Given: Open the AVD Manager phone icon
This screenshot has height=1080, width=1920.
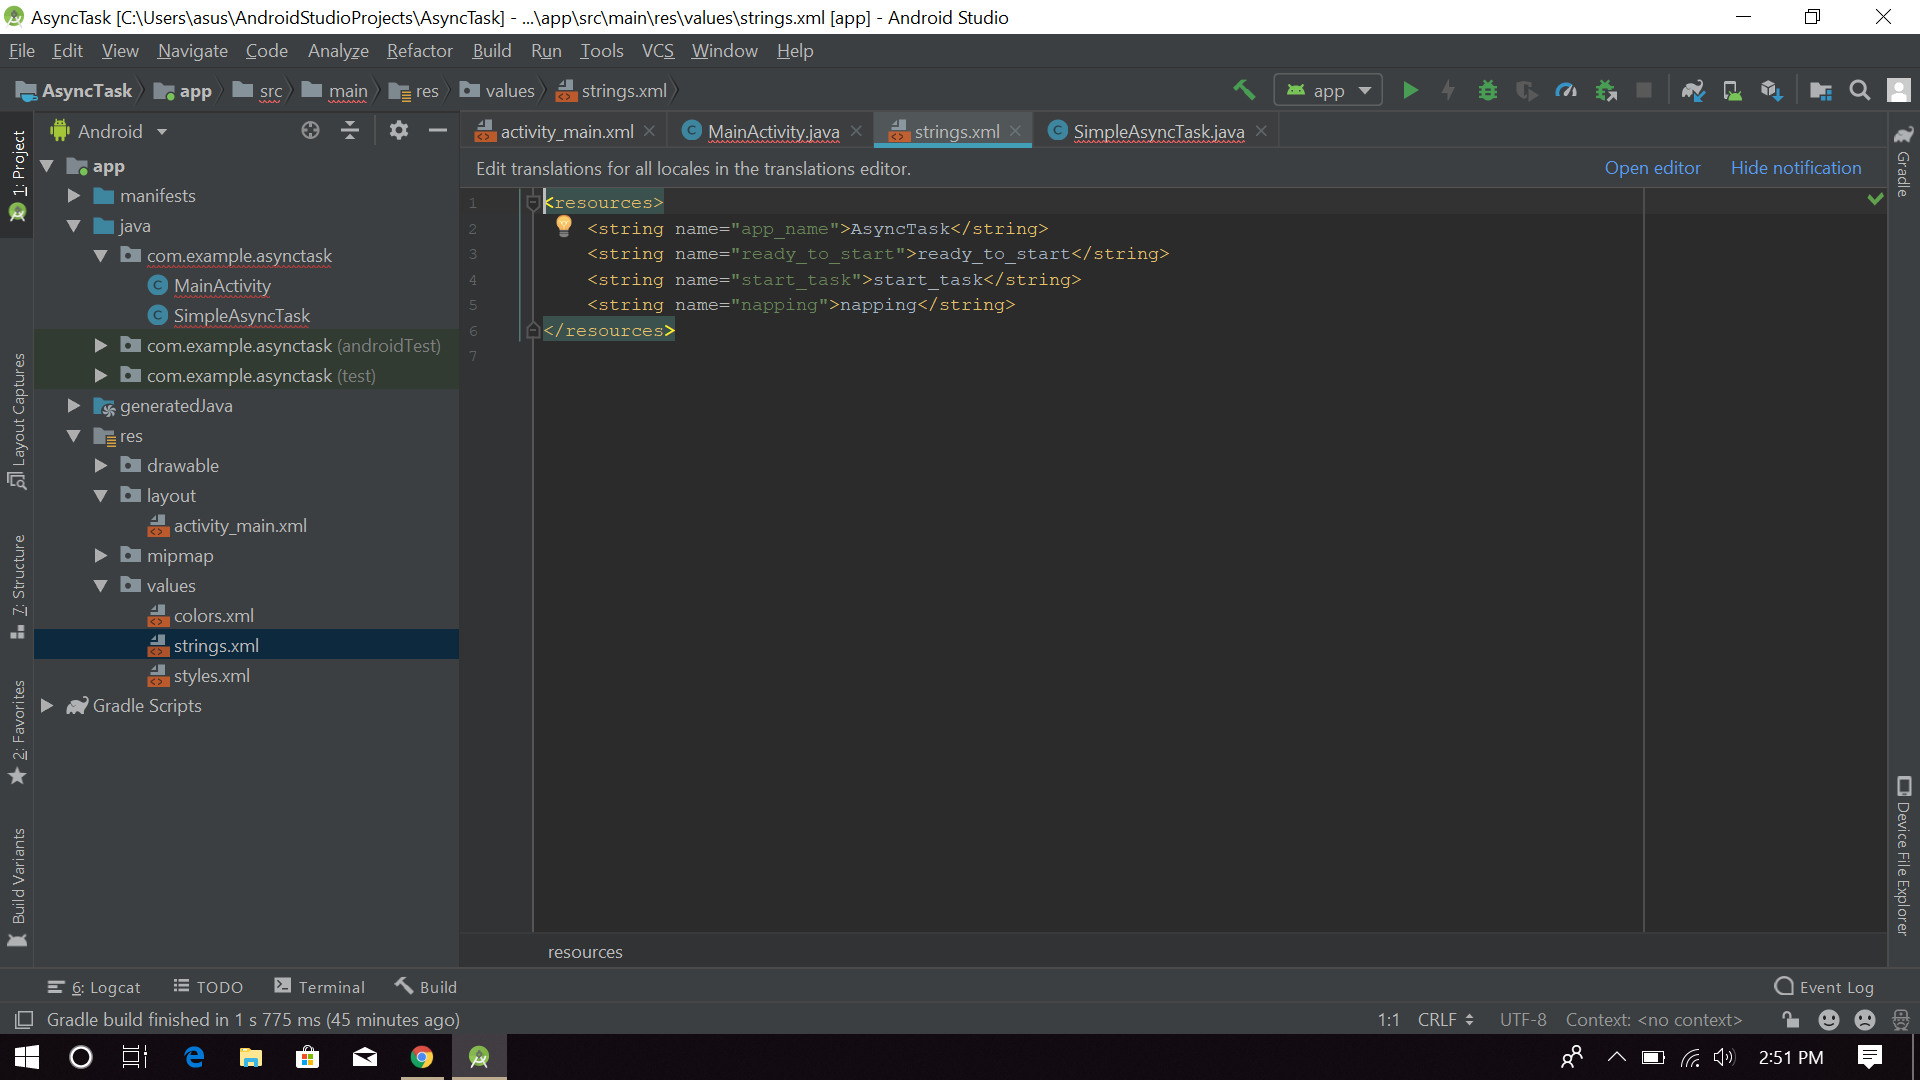Looking at the screenshot, I should pyautogui.click(x=1733, y=90).
